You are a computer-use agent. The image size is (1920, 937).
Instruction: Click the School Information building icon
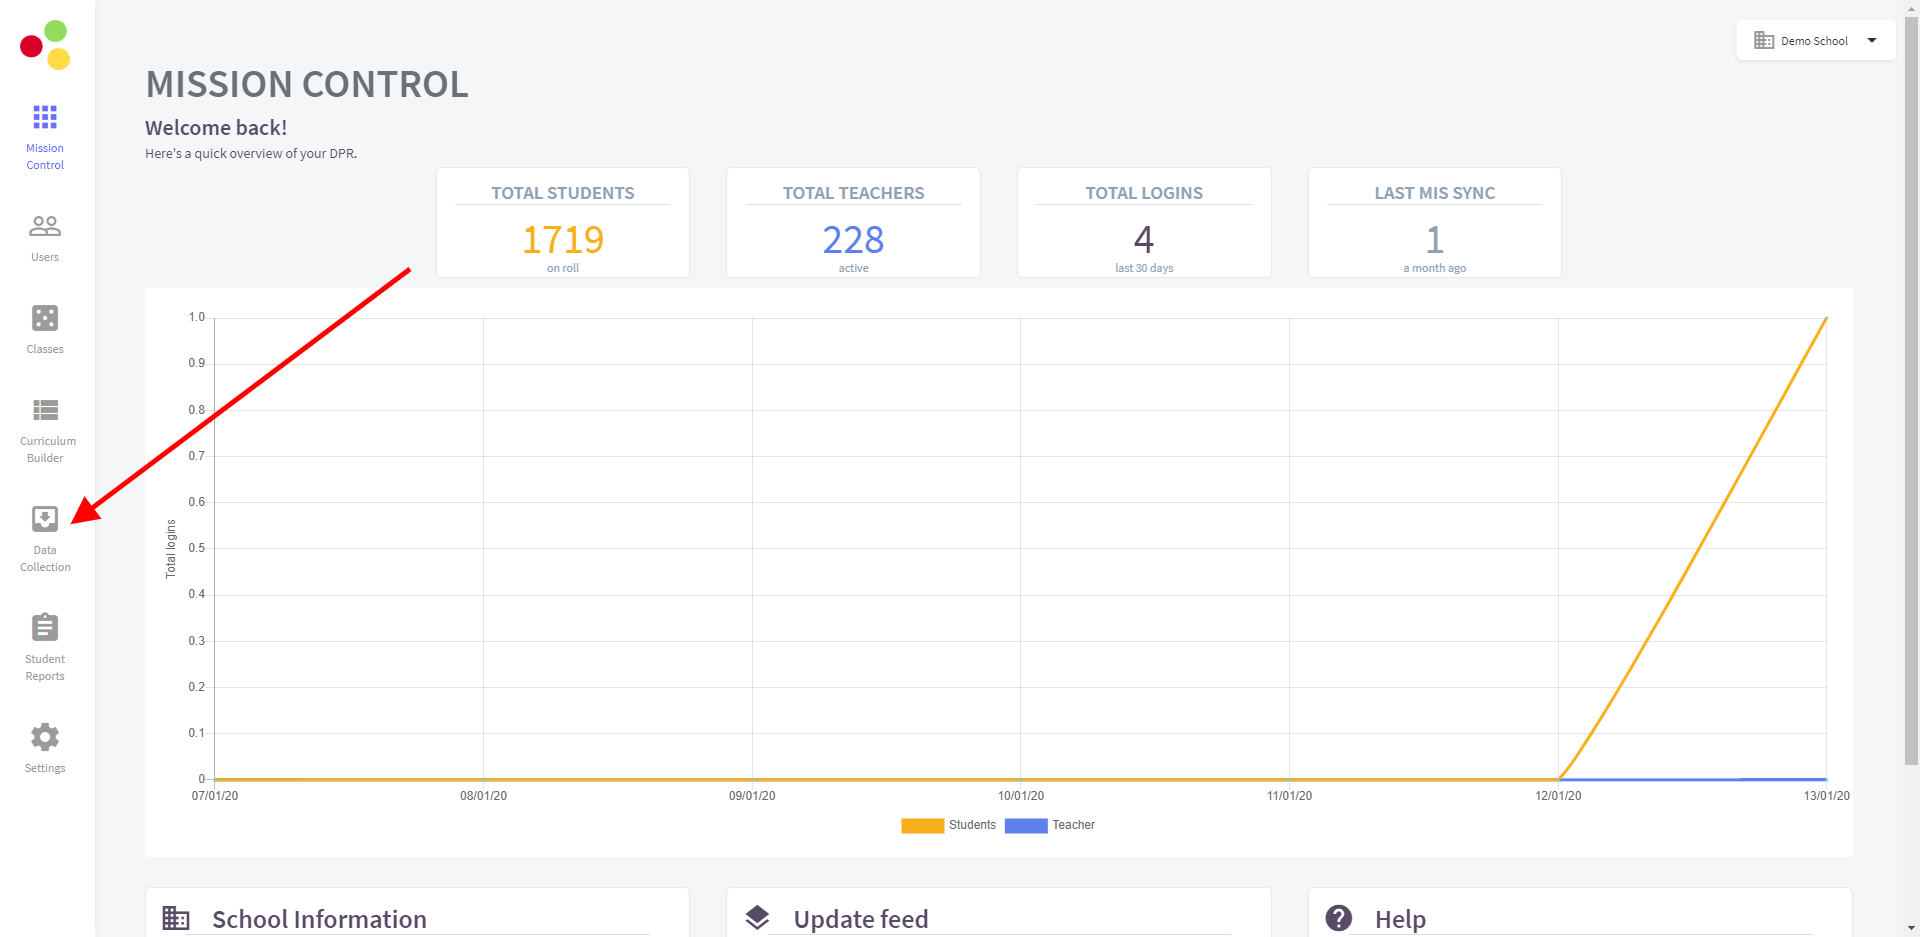coord(176,918)
